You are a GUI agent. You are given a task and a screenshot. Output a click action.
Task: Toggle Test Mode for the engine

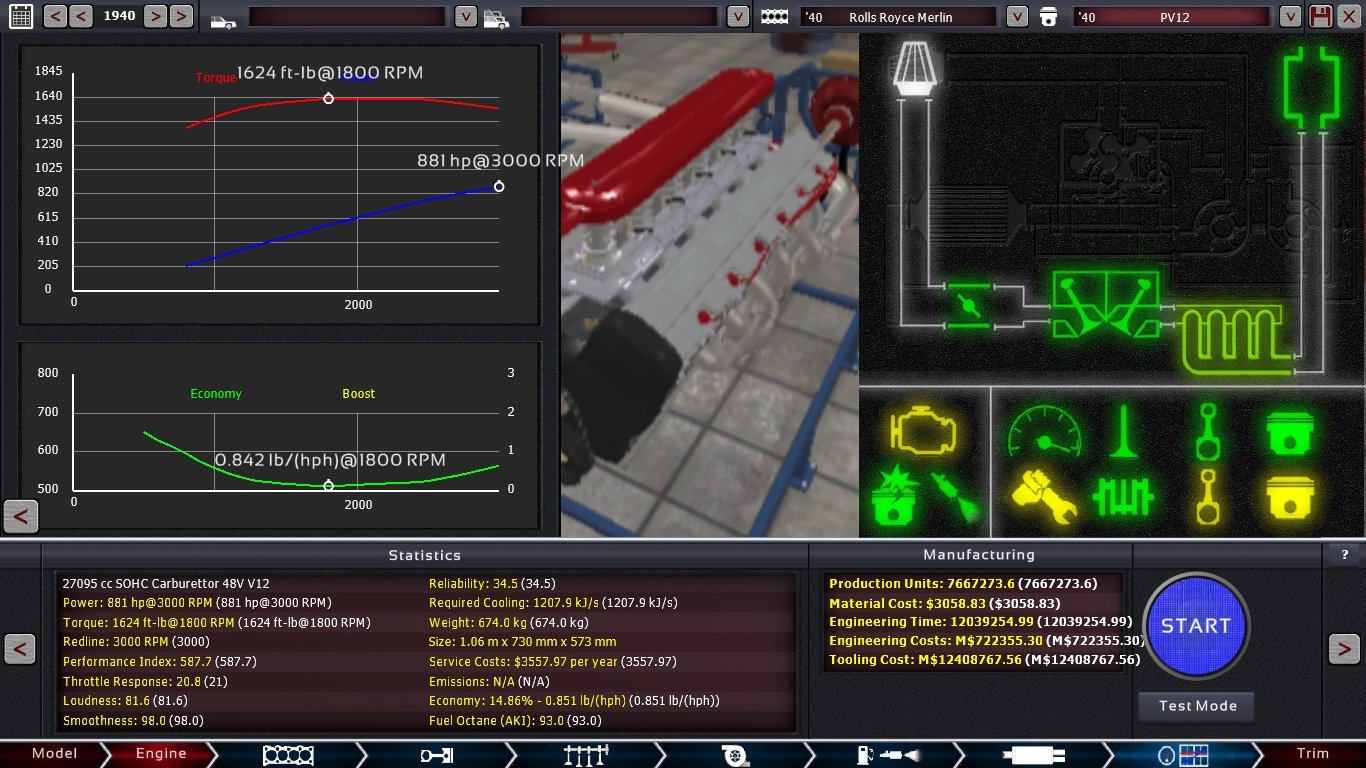[x=1195, y=706]
